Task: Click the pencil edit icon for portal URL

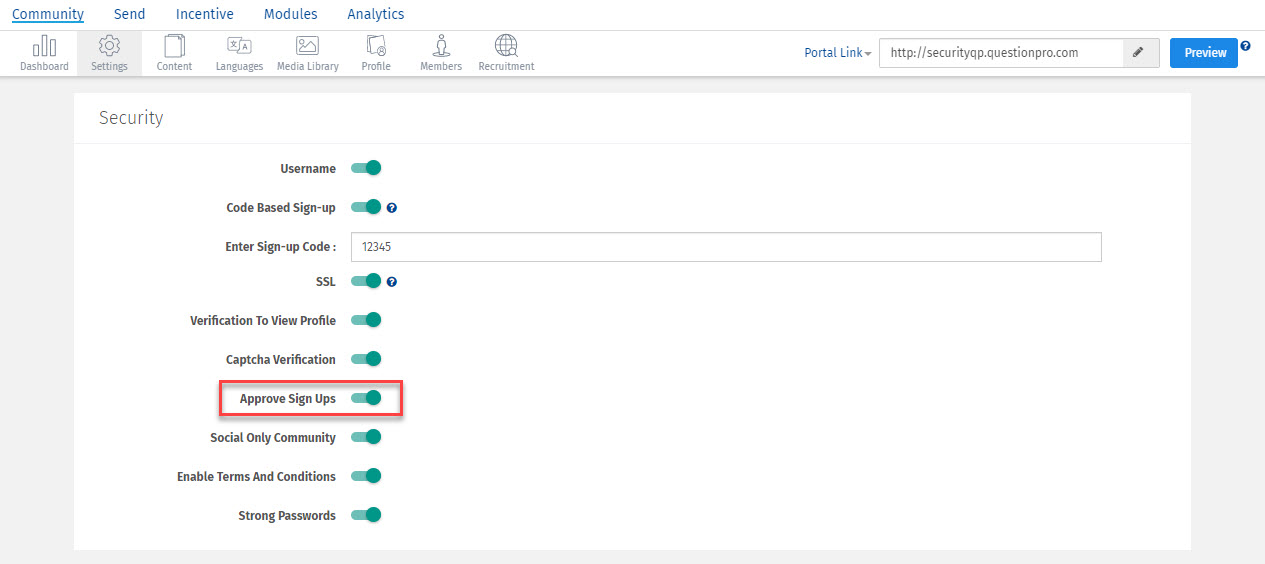Action: 1141,53
